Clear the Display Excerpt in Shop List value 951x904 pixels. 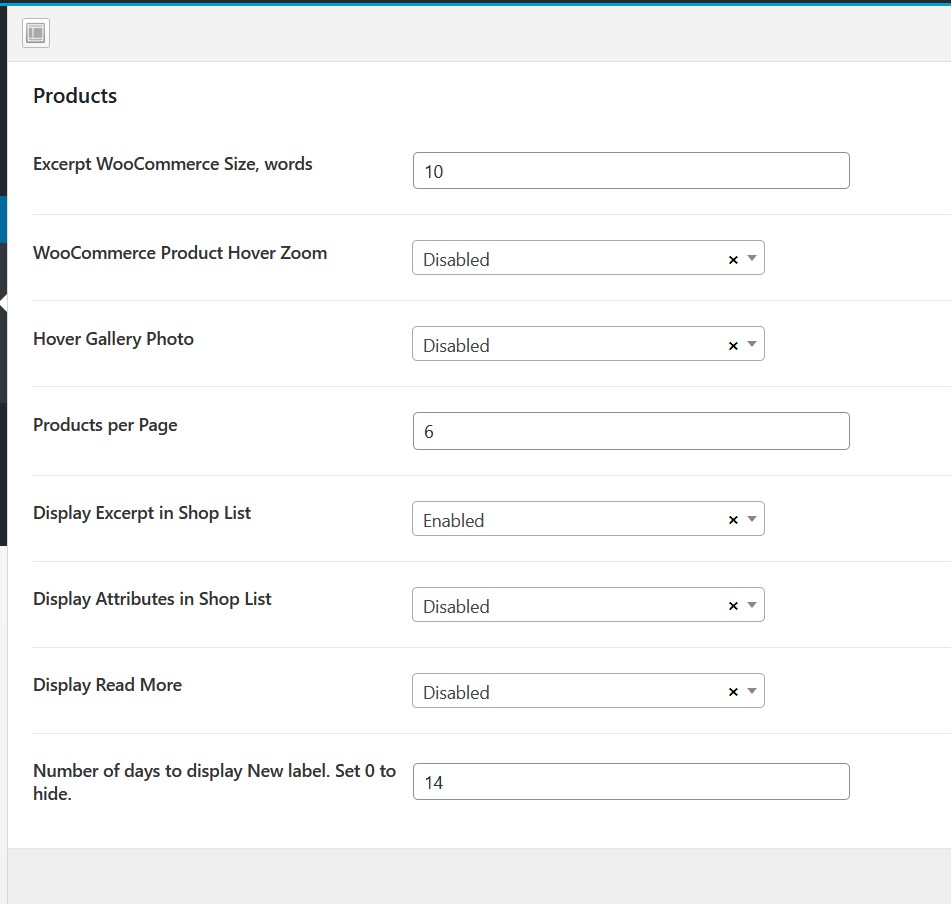tap(733, 520)
